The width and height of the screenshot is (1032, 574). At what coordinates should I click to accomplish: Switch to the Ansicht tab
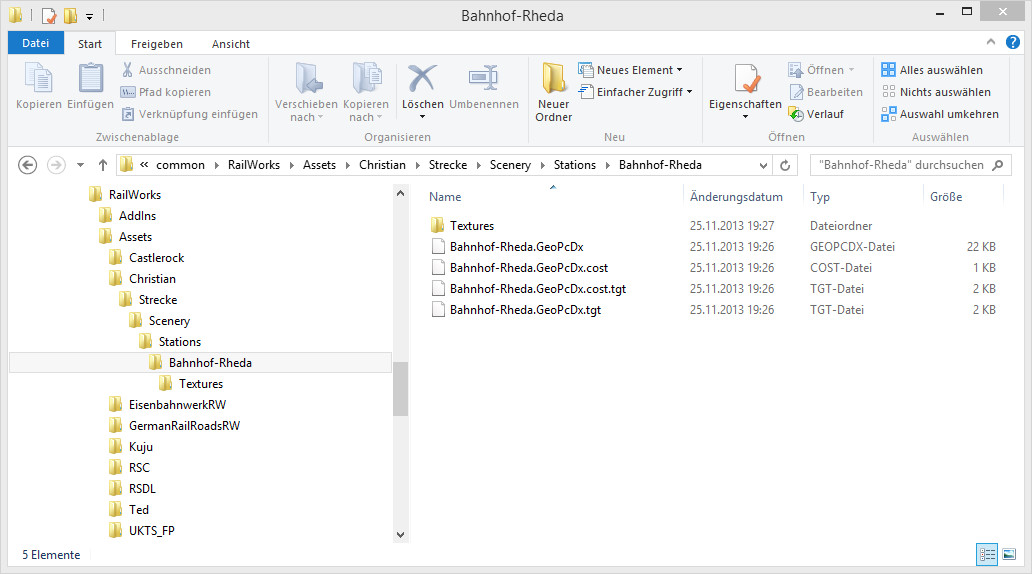231,44
